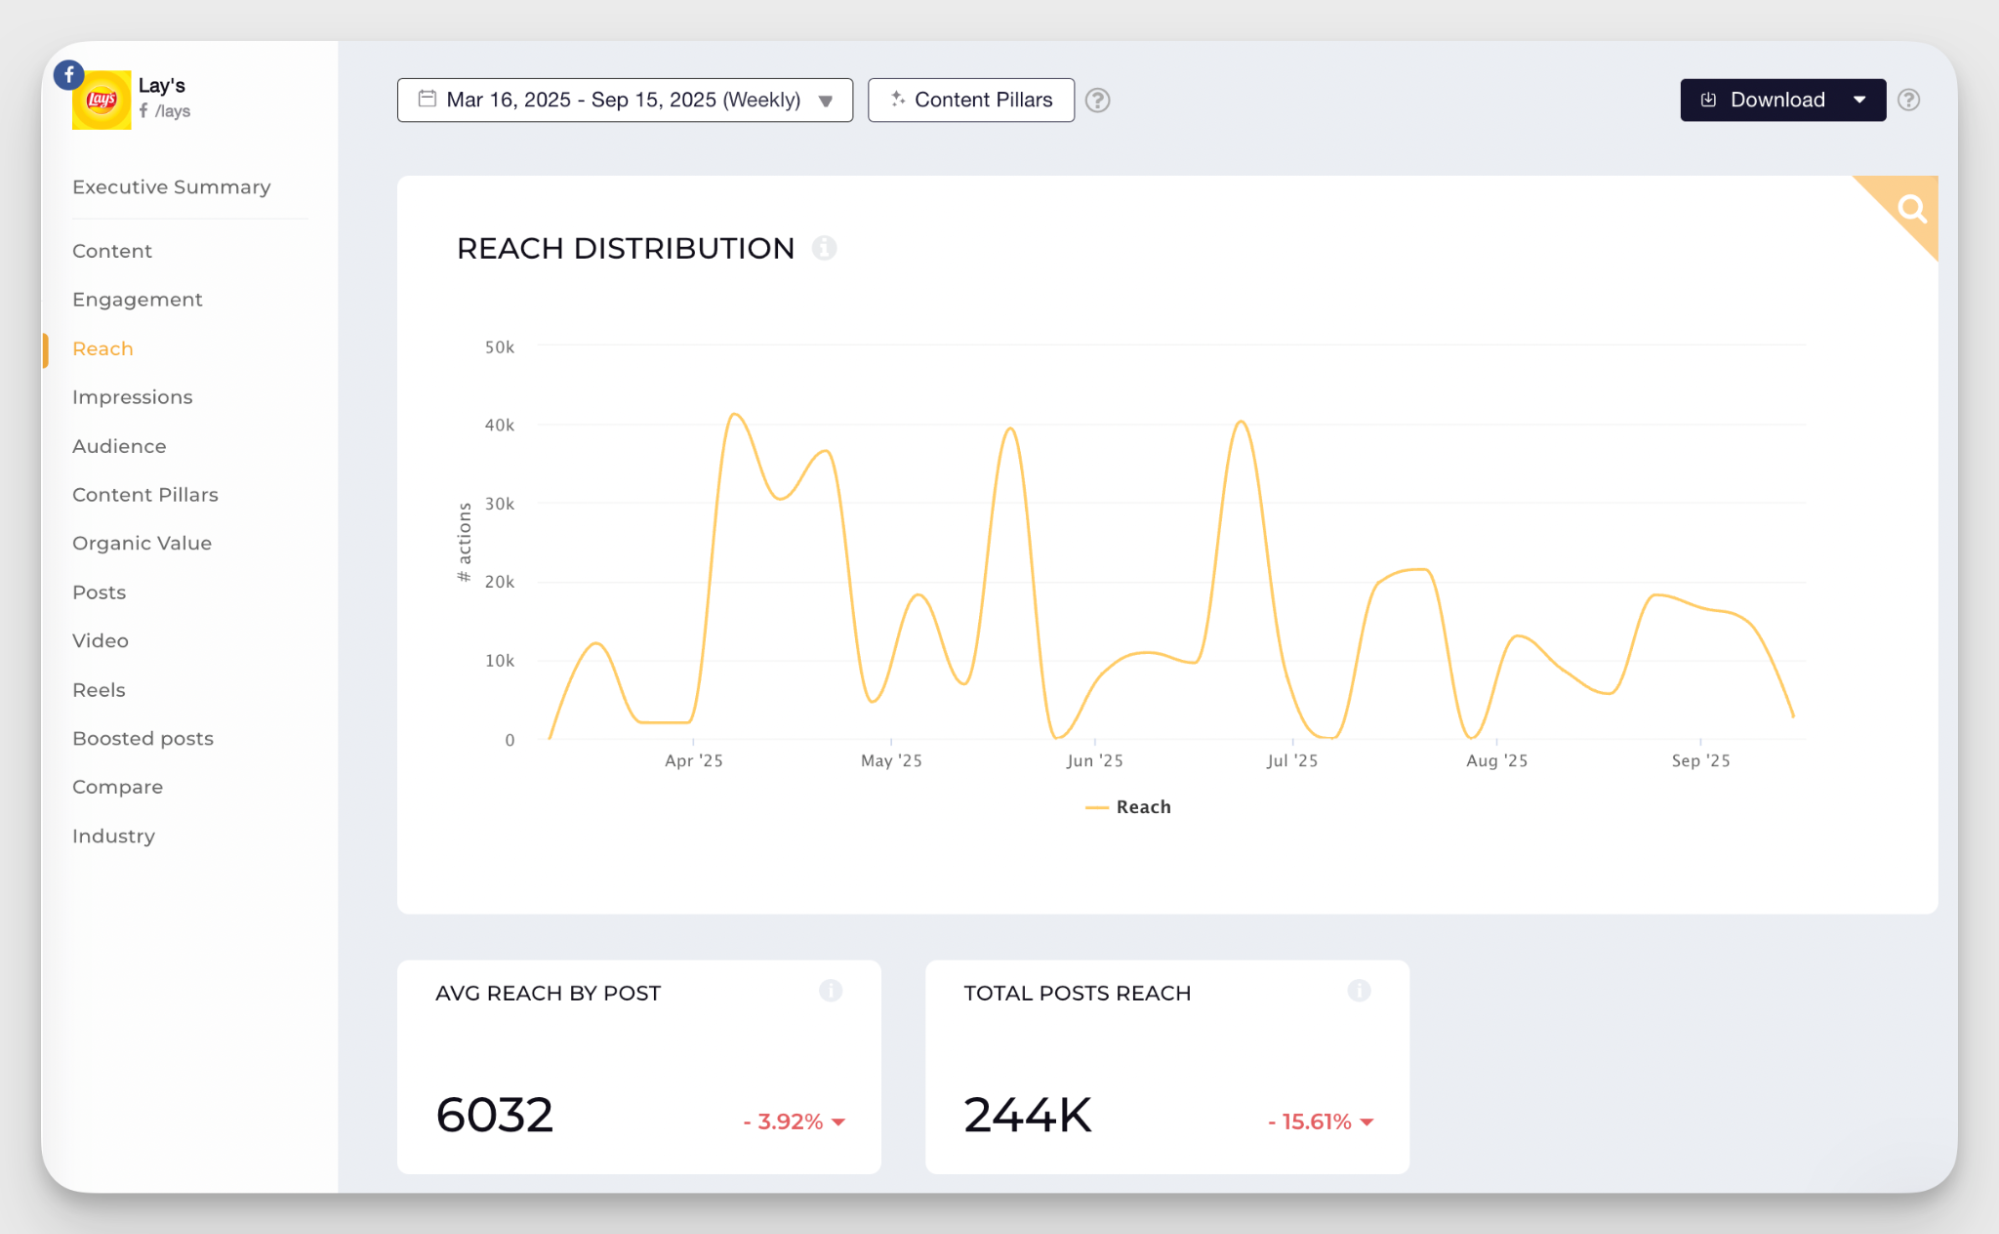Open the help icon beside Content Pillars

pyautogui.click(x=1097, y=100)
